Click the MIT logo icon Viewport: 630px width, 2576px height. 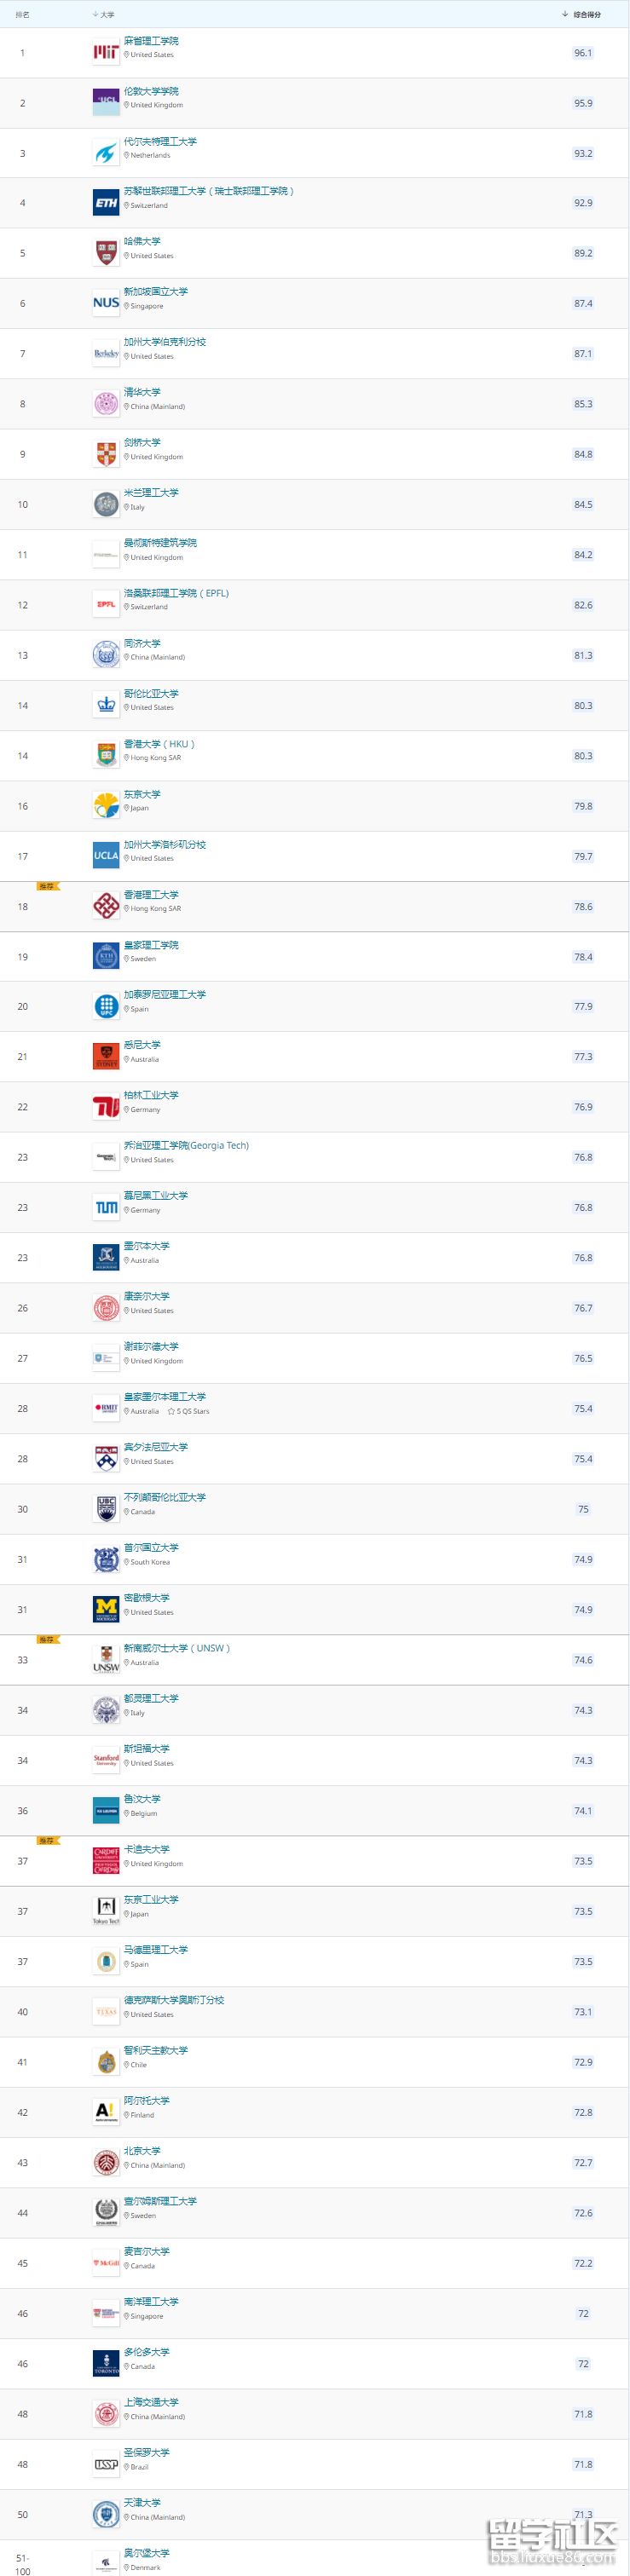106,53
